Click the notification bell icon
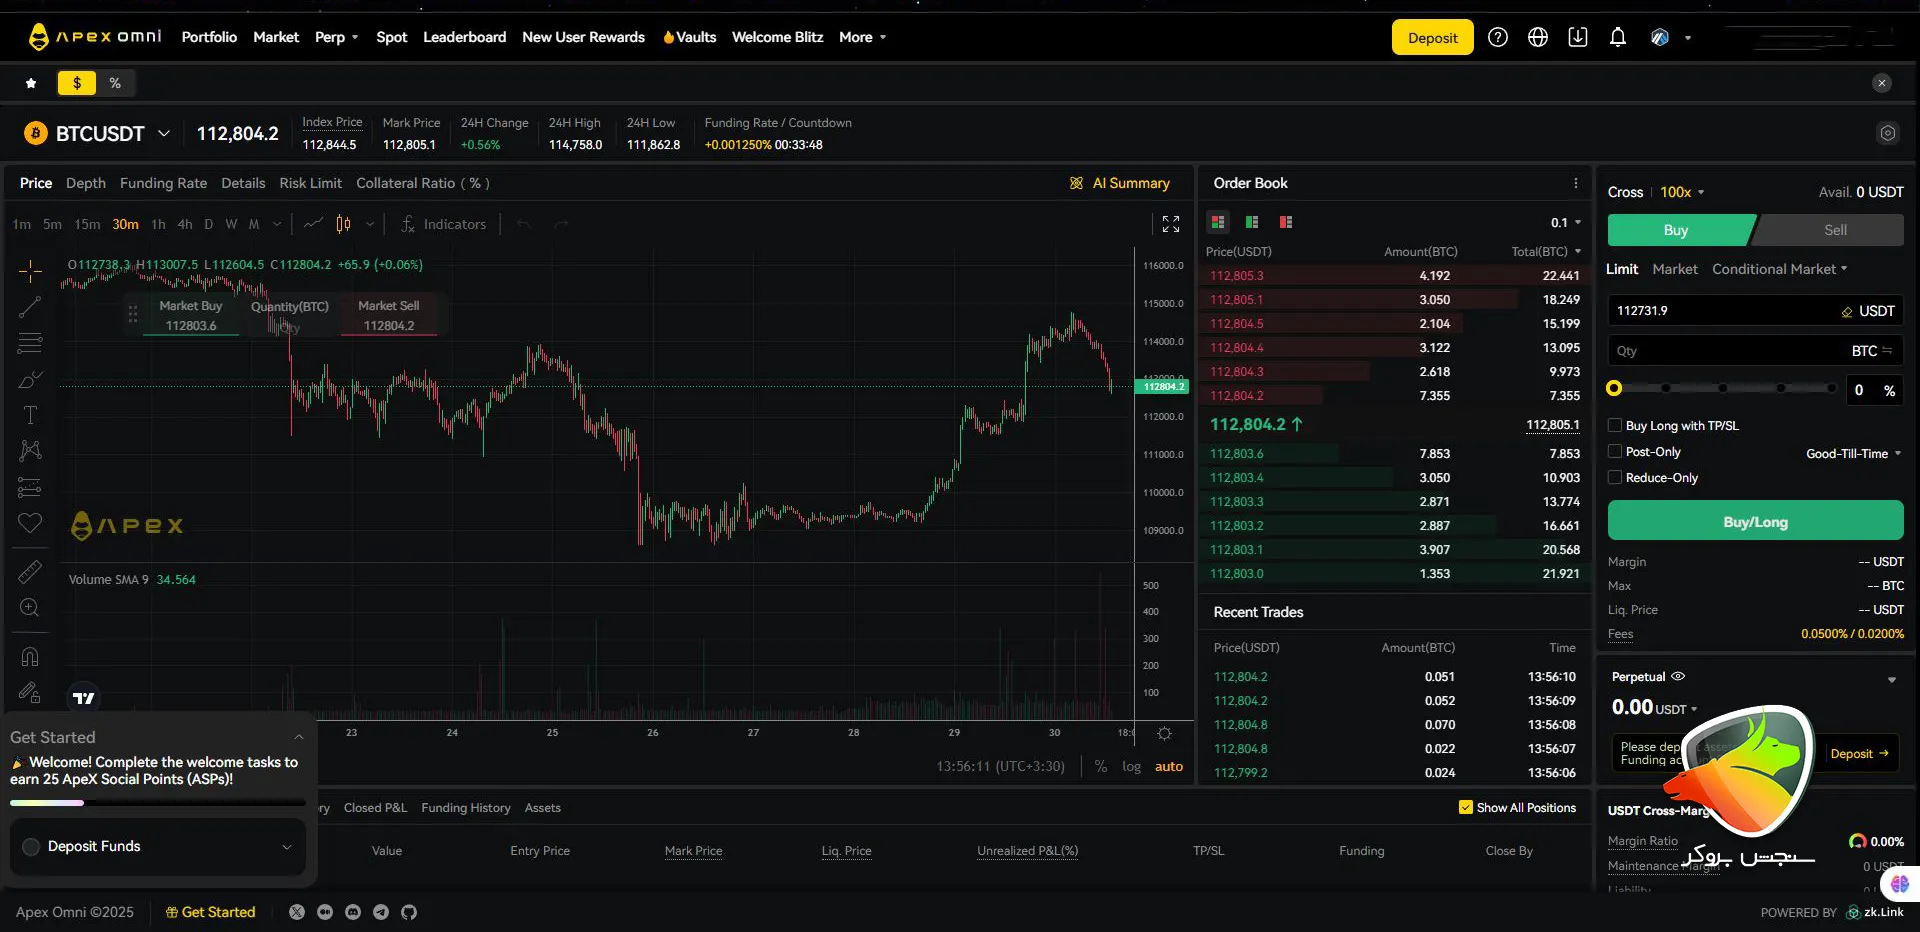Screen dimensions: 1920x932 (x=1617, y=37)
